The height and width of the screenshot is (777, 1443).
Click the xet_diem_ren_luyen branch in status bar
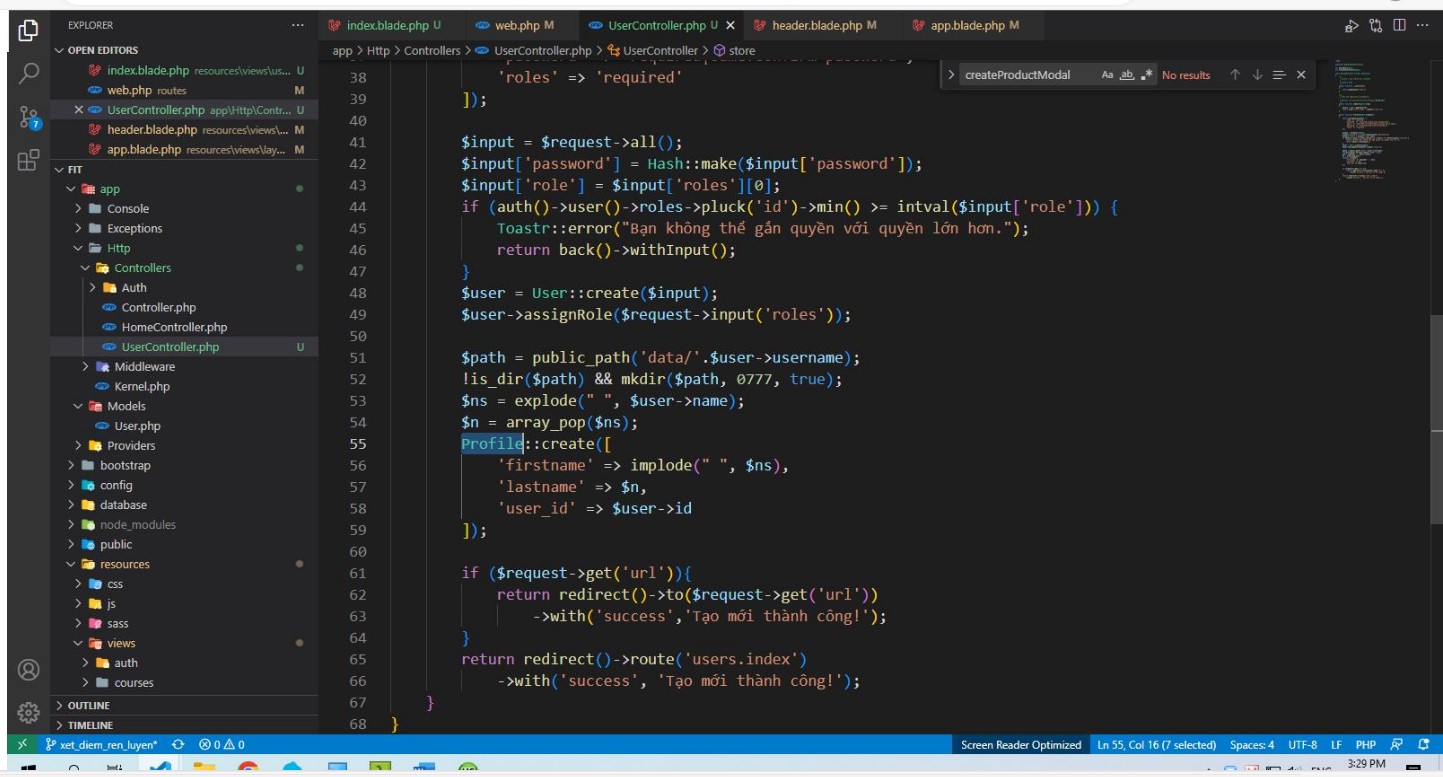click(102, 745)
